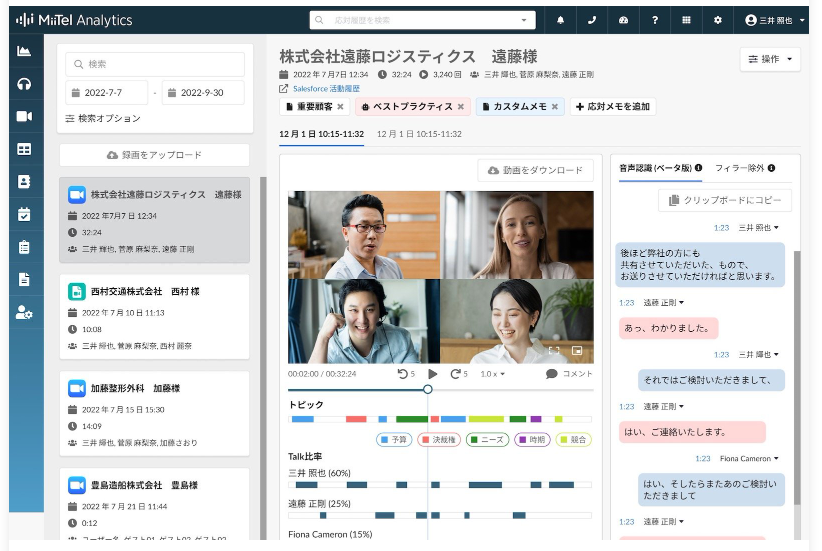Click the transcript message それではご検討いただきまして、
The height and width of the screenshot is (551, 822).
[x=711, y=380]
